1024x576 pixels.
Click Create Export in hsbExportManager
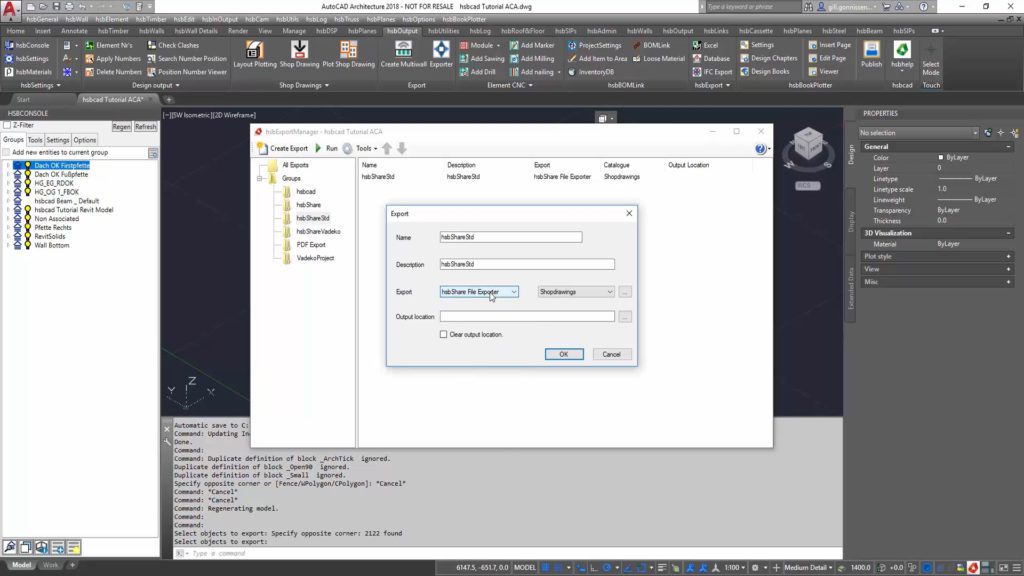coord(282,148)
